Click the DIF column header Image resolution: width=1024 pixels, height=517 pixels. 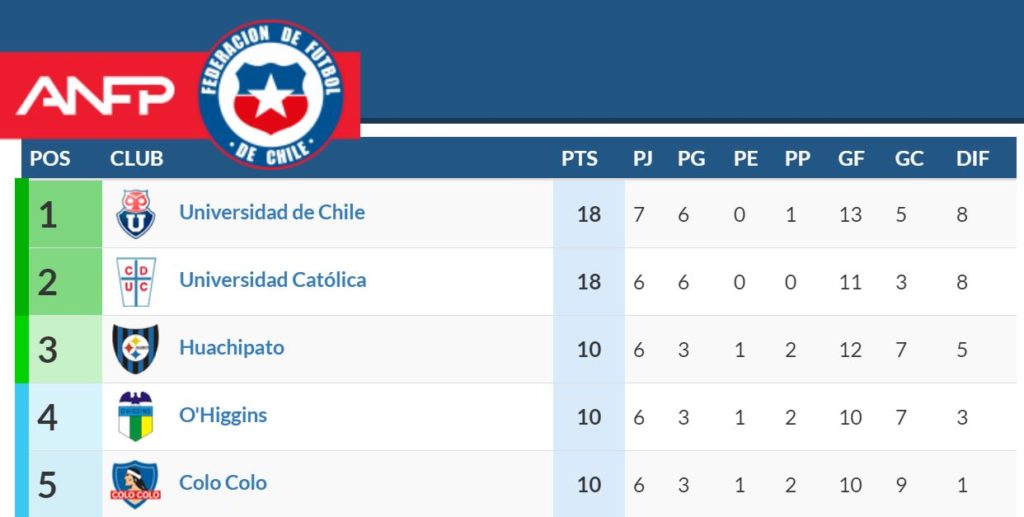(972, 158)
